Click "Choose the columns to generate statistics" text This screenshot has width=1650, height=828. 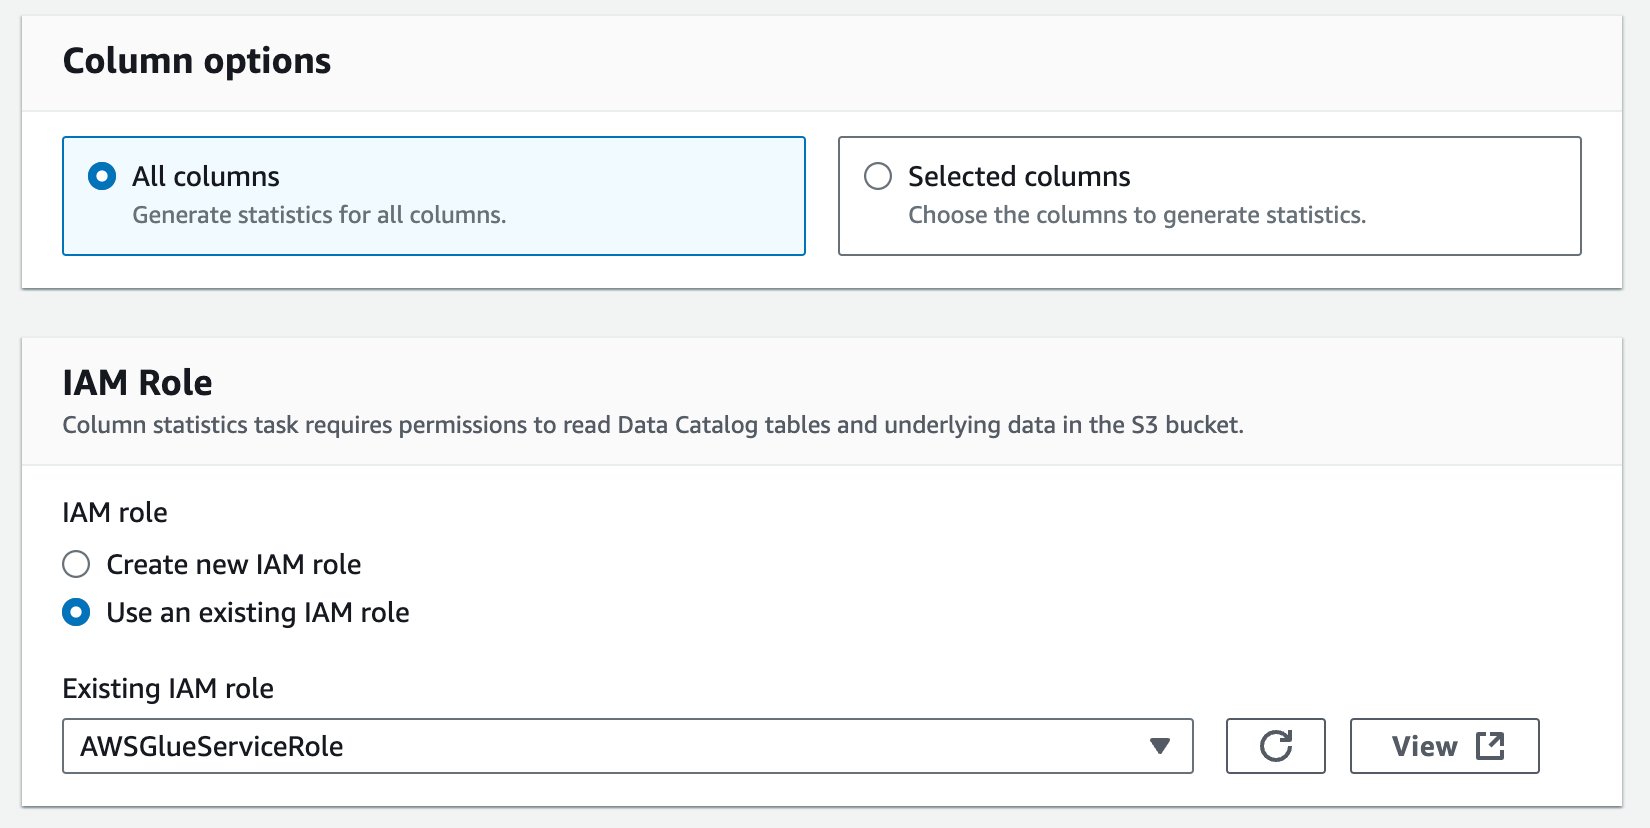tap(1136, 215)
